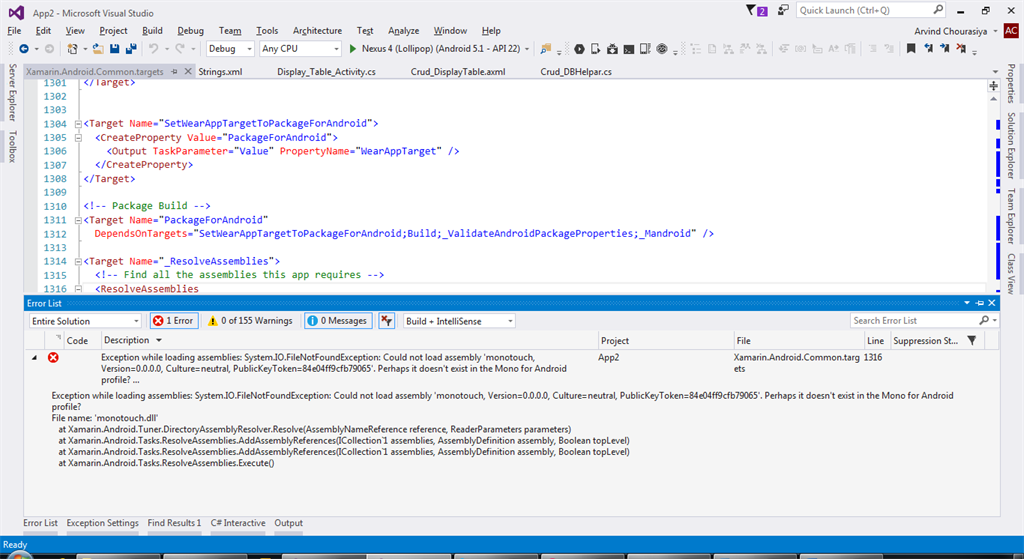Click the Find in Files toolbar icon
The width and height of the screenshot is (1024, 559).
coord(545,49)
